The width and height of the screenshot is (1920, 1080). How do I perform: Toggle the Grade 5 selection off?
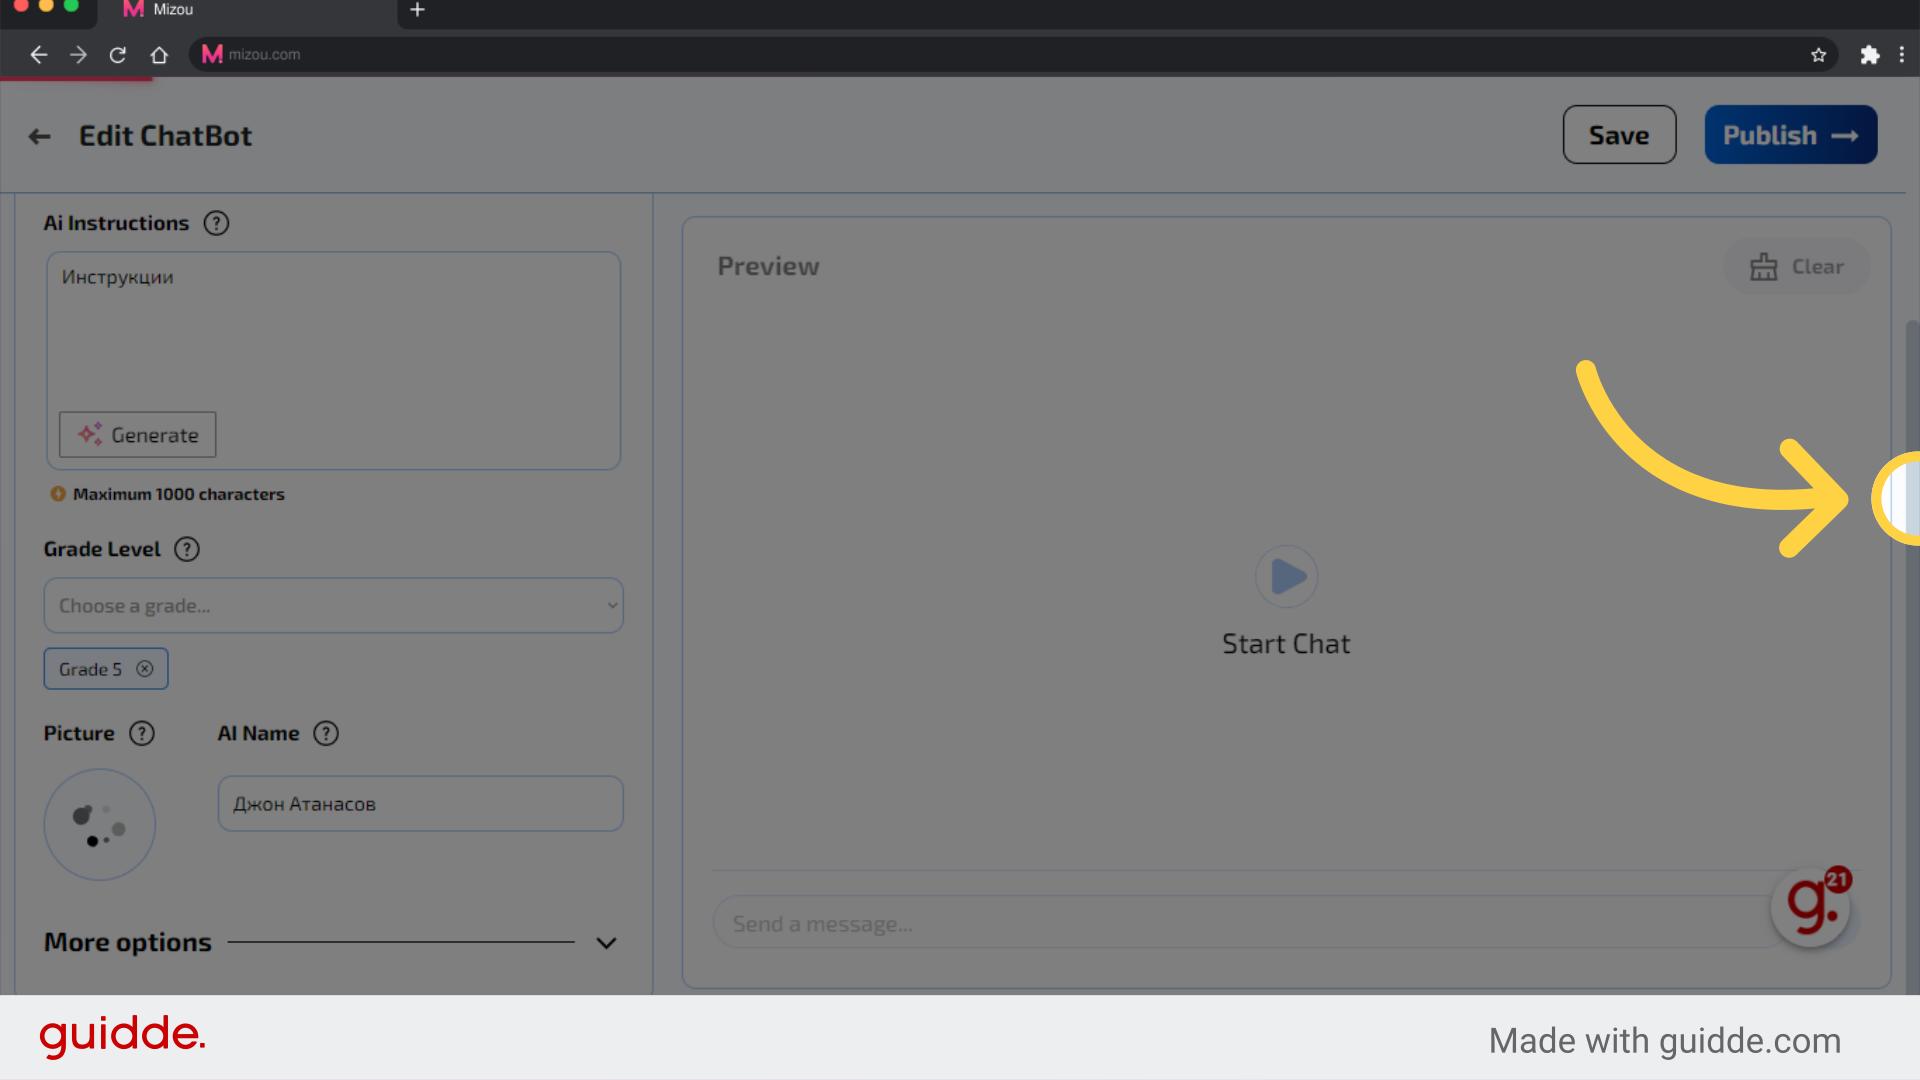145,669
